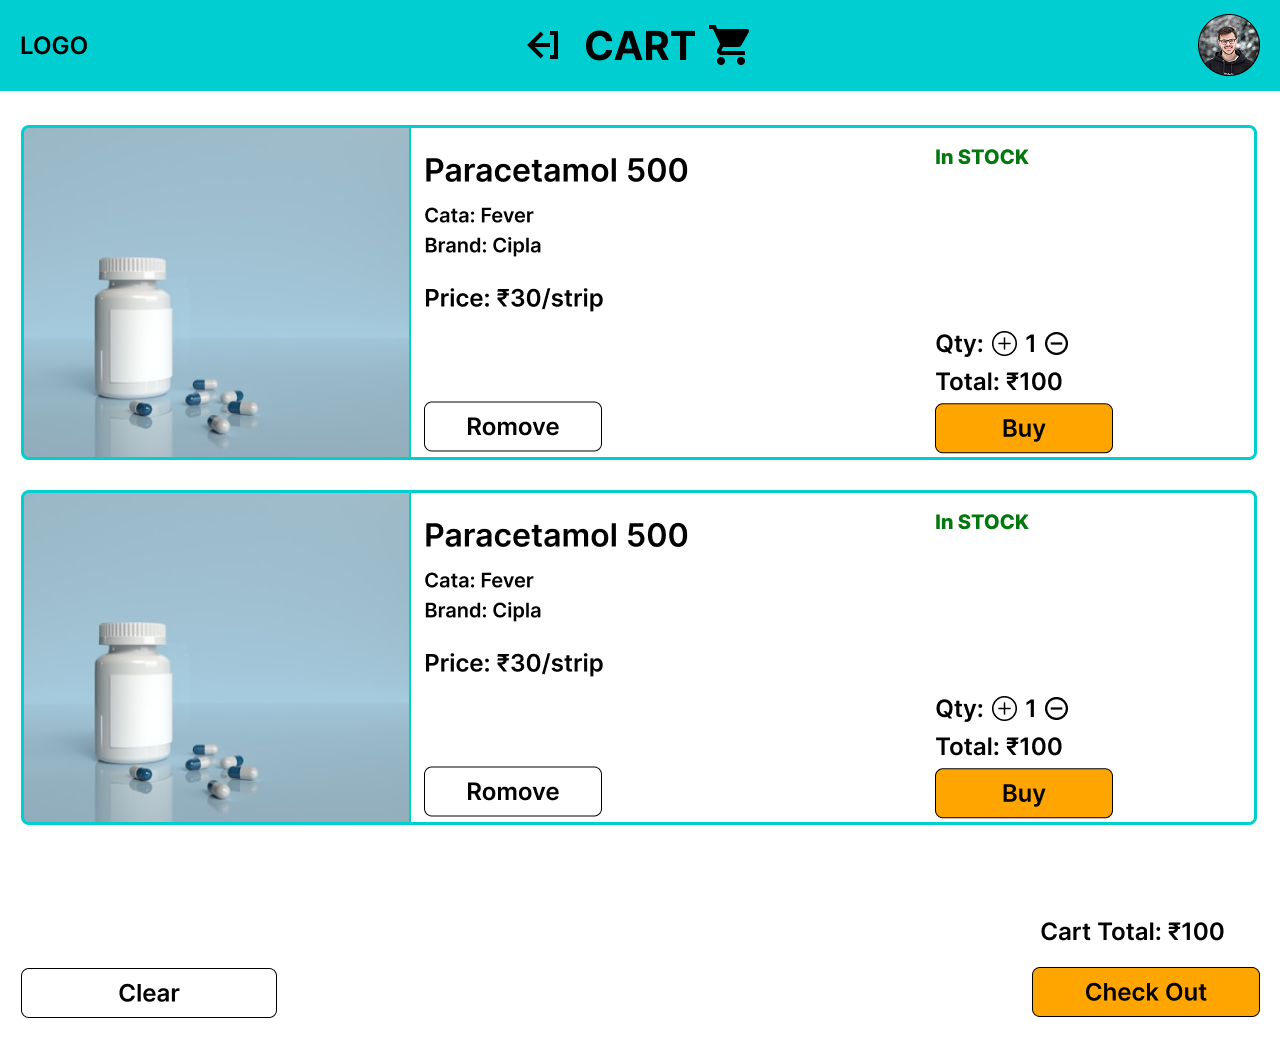Viewport: 1280px width, 1050px height.
Task: Remove the second Paracetamol 500 item
Action: tap(513, 792)
